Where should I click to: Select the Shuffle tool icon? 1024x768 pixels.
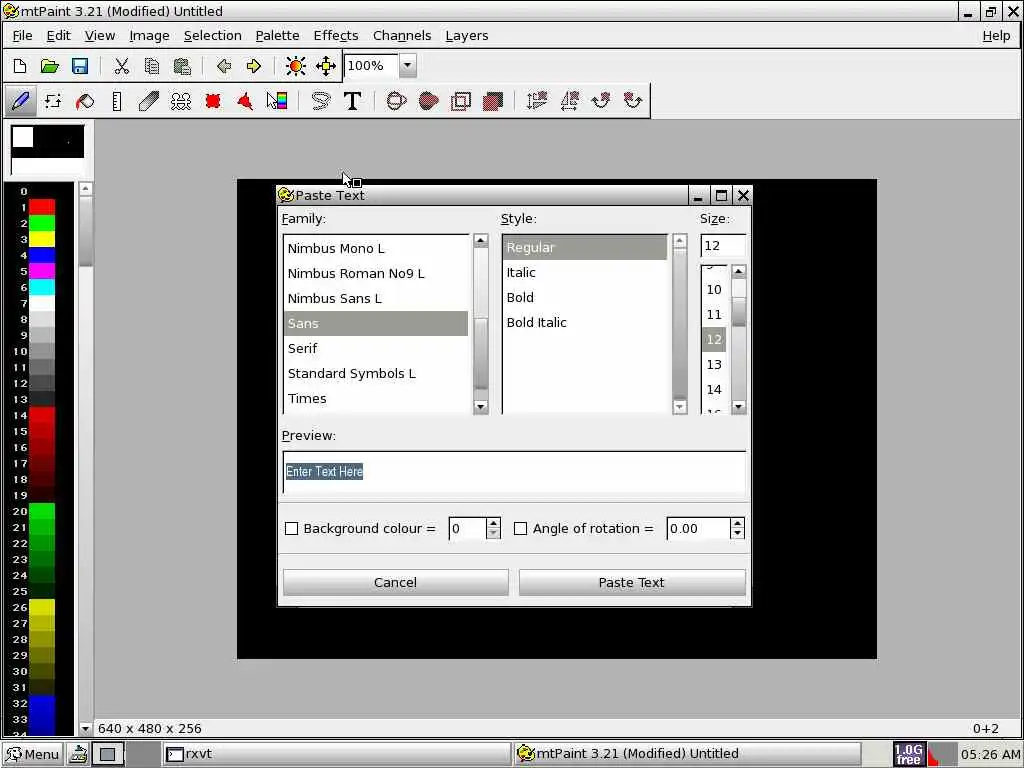coord(52,101)
